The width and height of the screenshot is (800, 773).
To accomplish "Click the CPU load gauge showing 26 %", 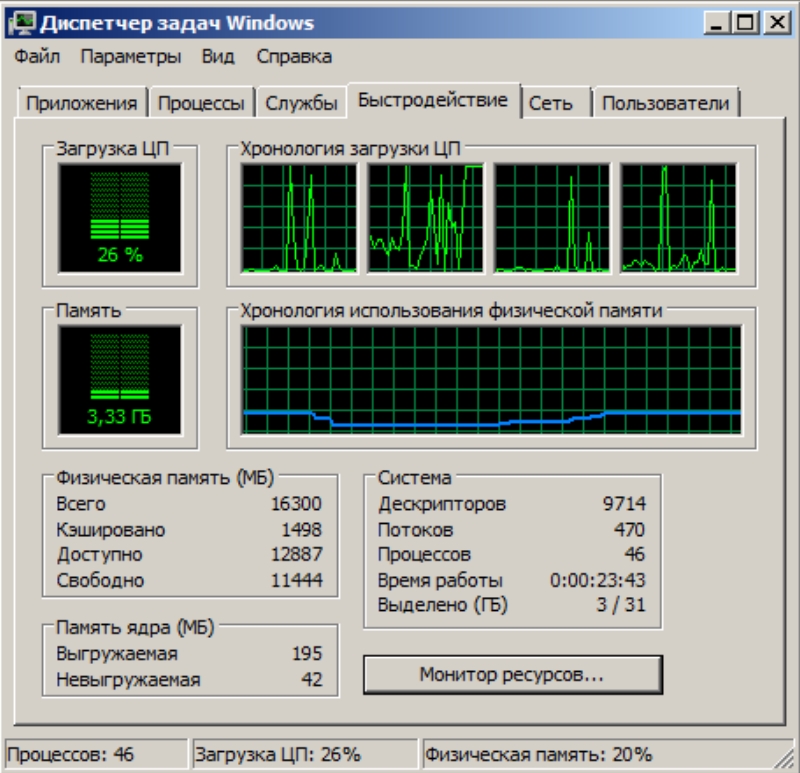I will (x=120, y=218).
